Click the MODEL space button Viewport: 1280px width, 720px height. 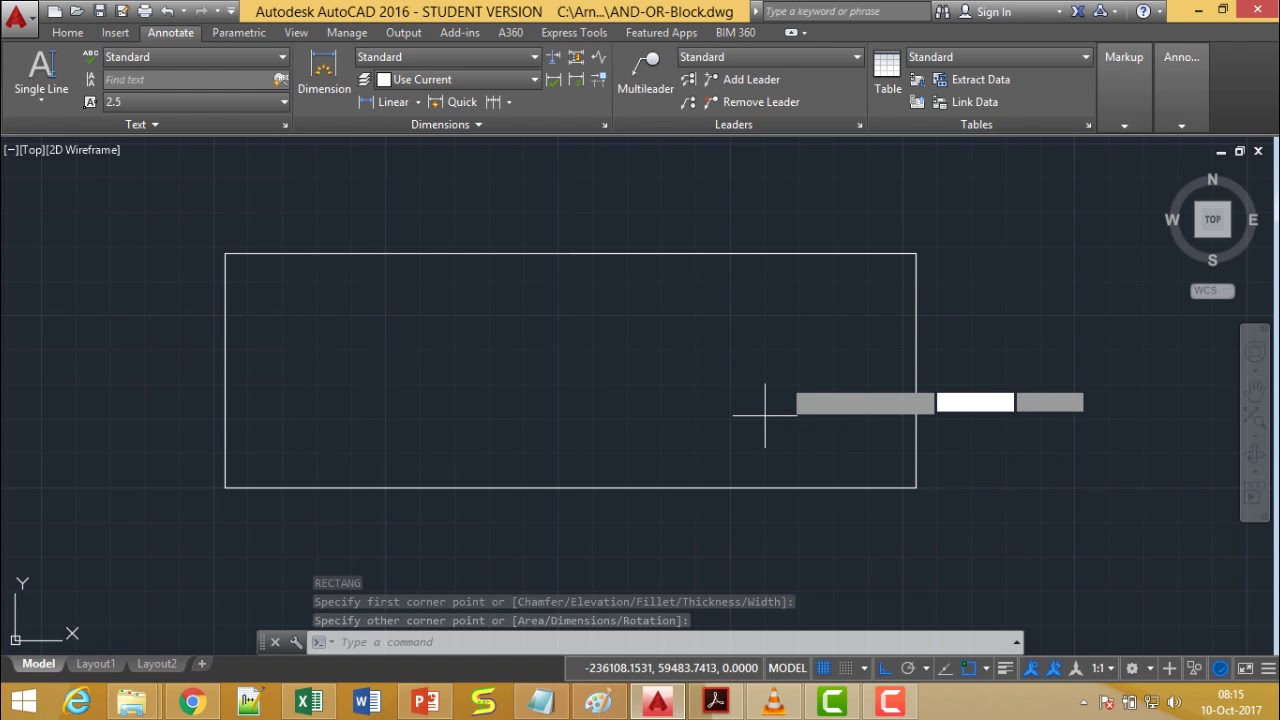(787, 668)
